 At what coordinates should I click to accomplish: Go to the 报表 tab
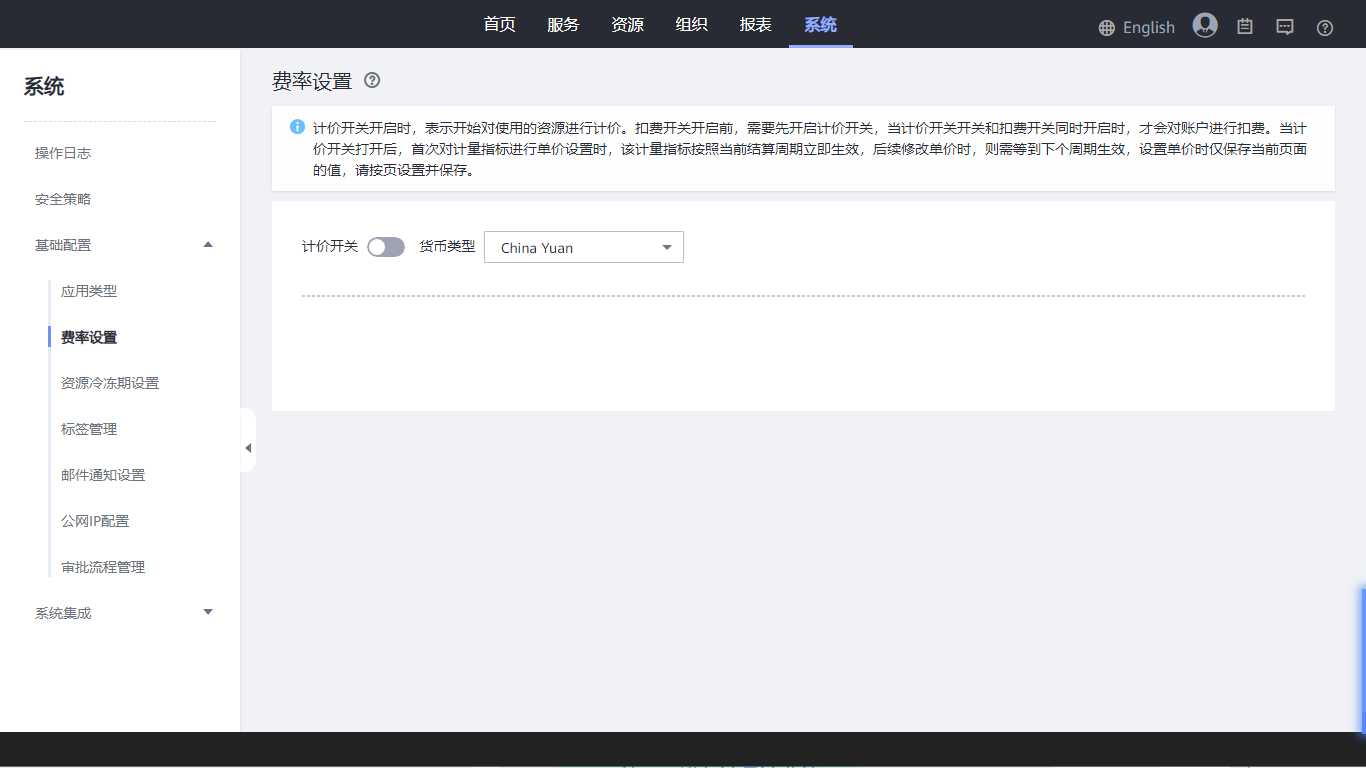coord(755,25)
